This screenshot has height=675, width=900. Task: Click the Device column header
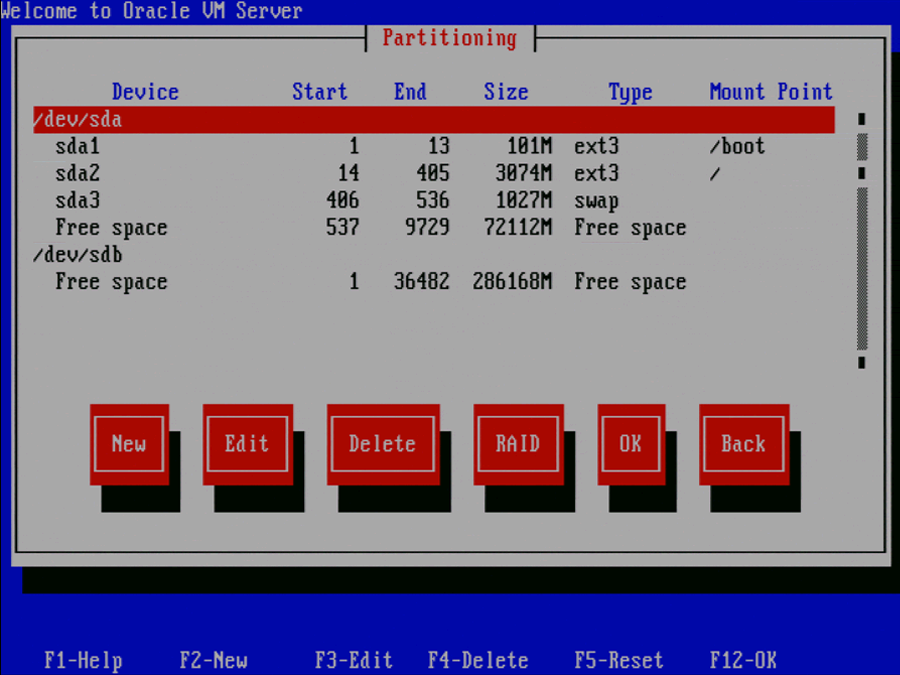pos(146,92)
